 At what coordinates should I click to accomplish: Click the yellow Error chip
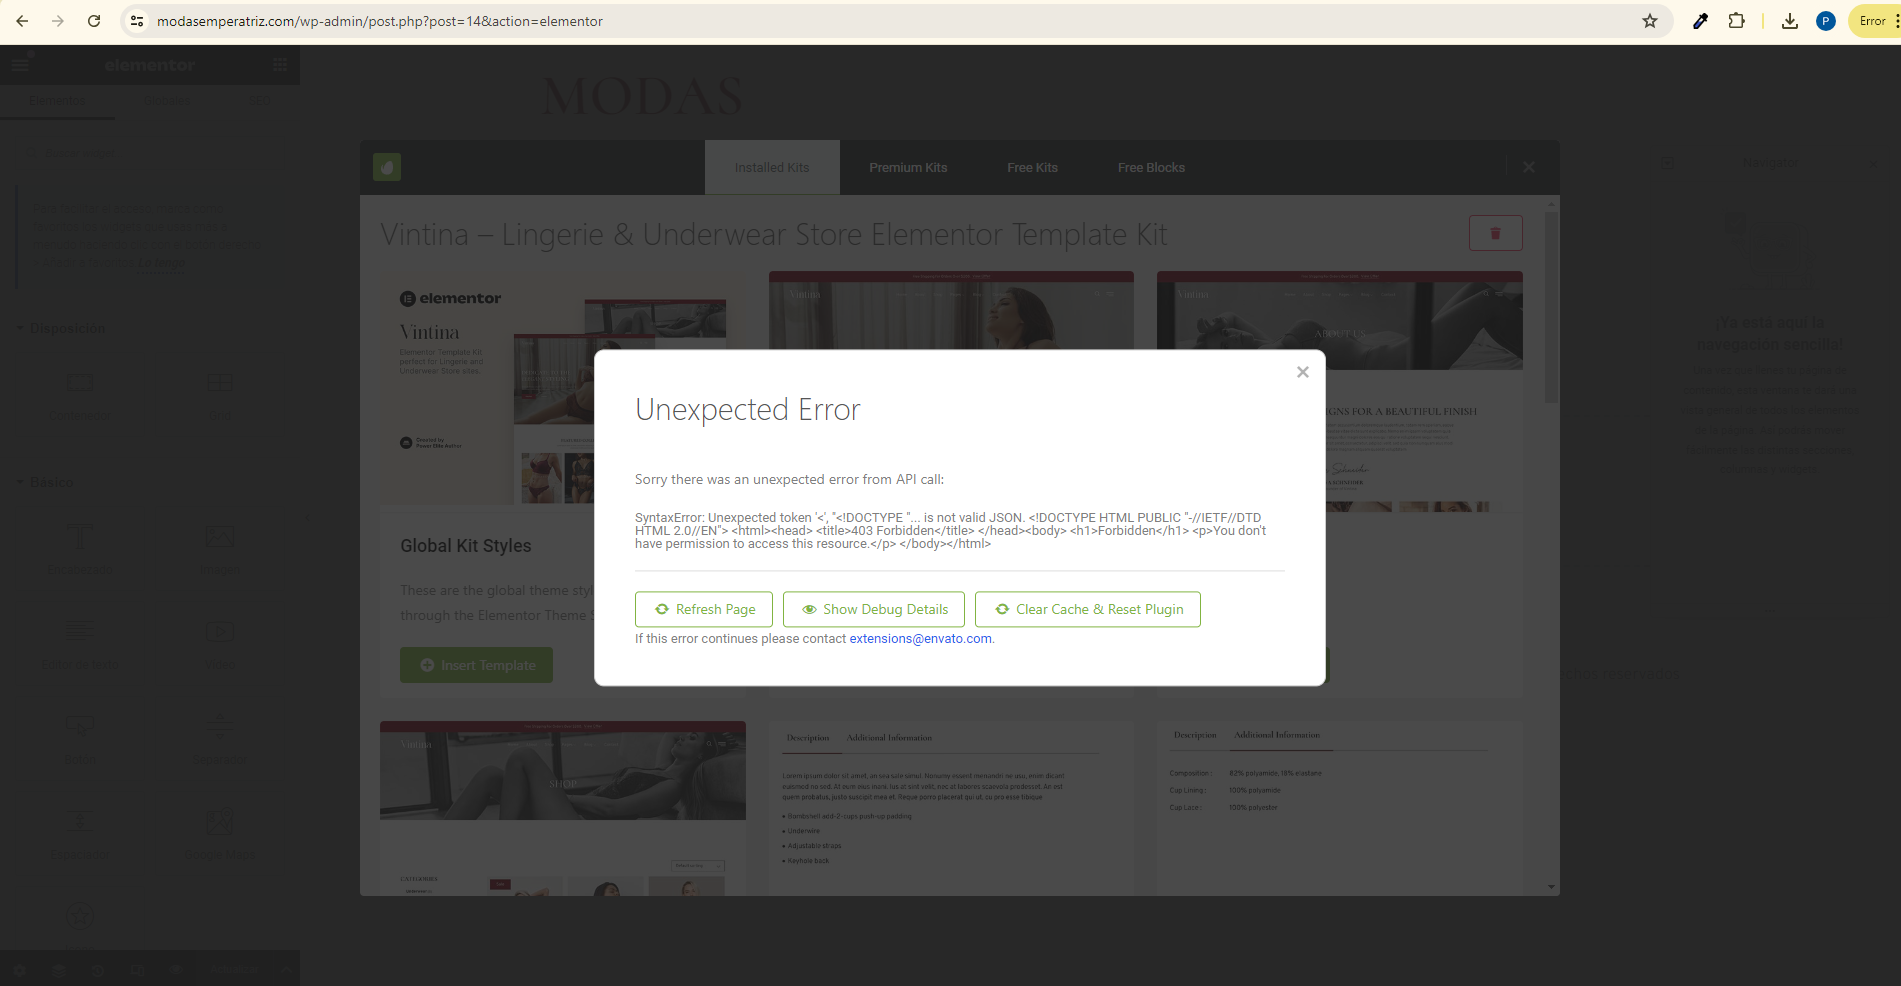(x=1874, y=21)
